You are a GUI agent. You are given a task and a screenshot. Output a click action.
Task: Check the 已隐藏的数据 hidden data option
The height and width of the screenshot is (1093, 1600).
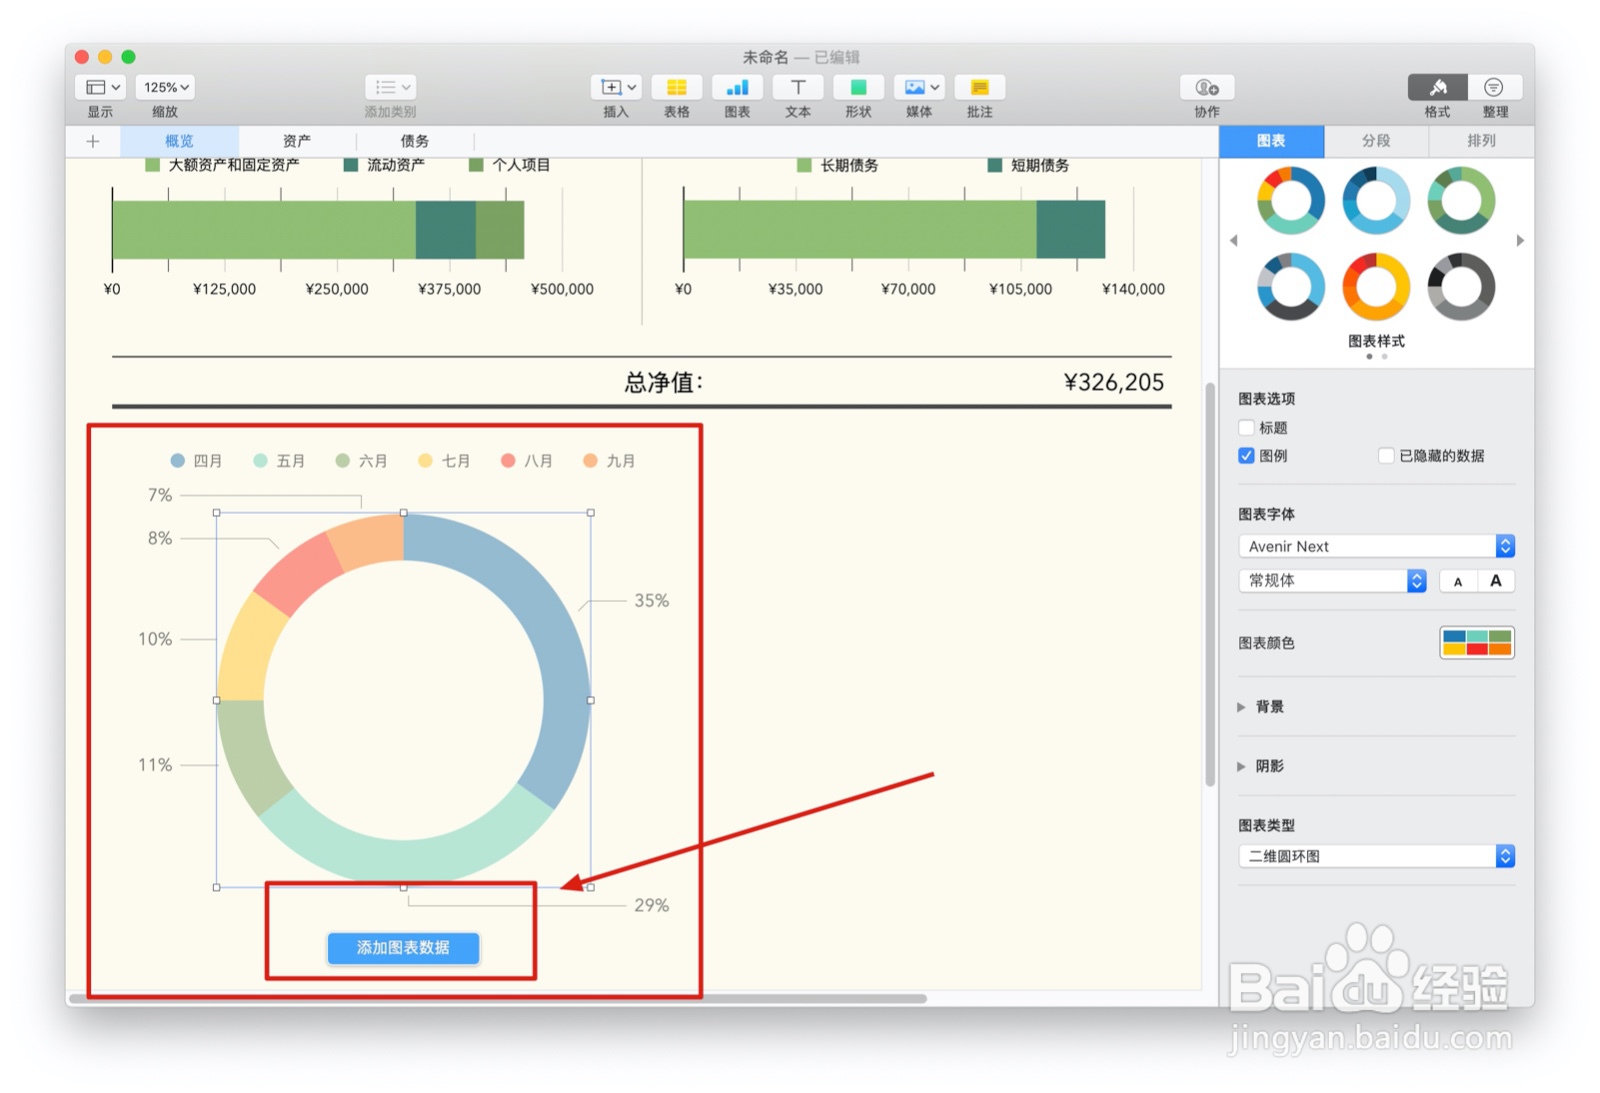point(1387,455)
